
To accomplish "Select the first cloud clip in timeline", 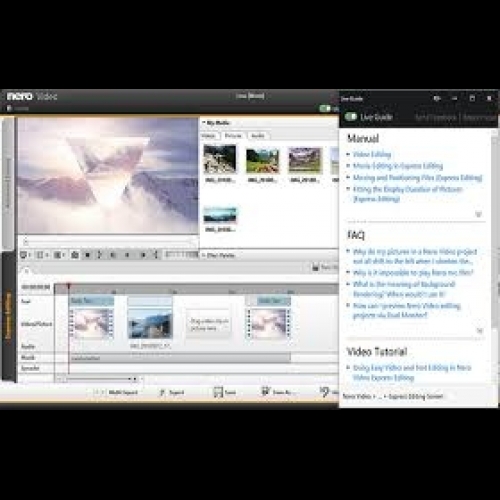I will [91, 324].
